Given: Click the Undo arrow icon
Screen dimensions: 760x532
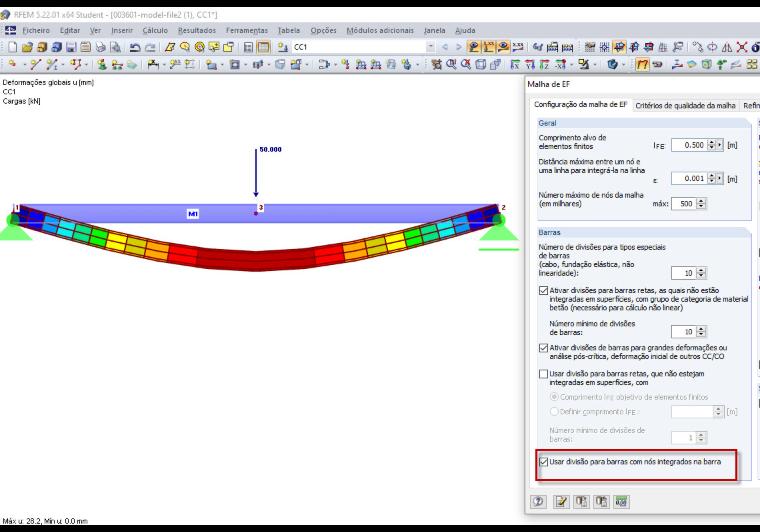Looking at the screenshot, I should (x=135, y=47).
